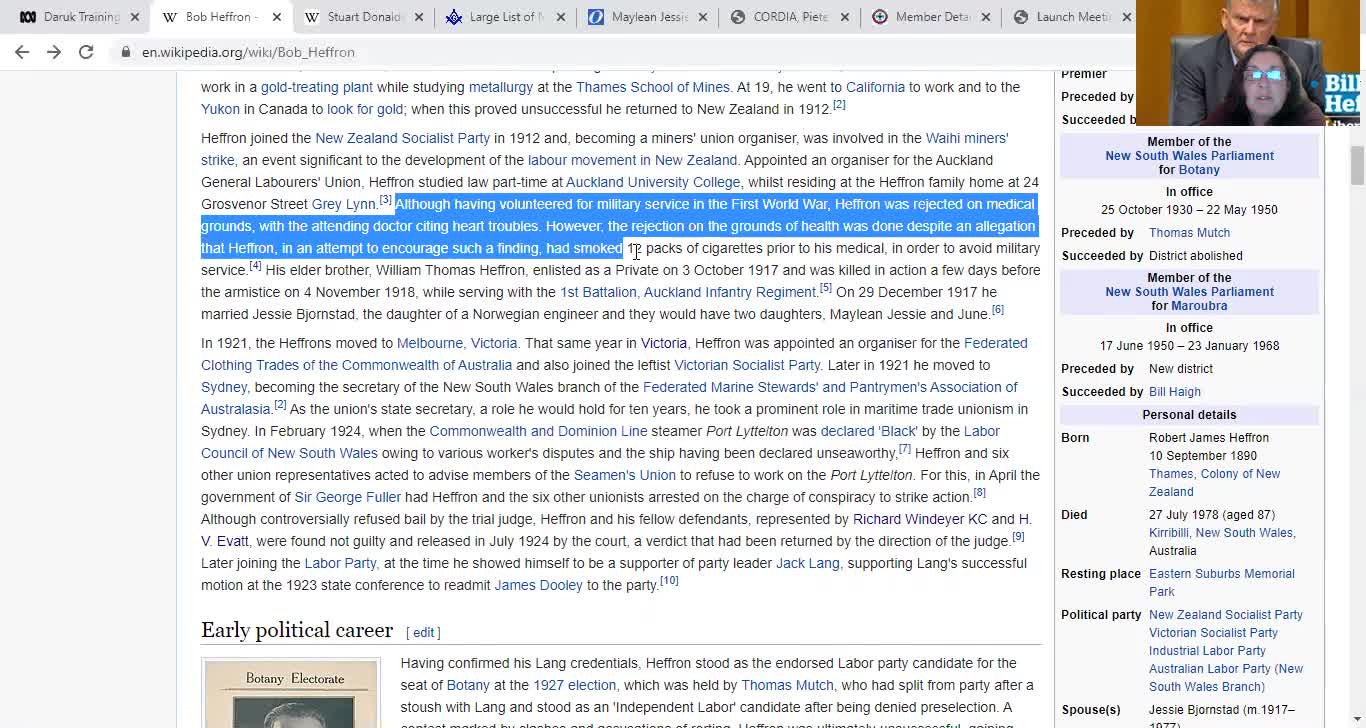Viewport: 1366px width, 728px height.
Task: Click the page vertical scrollbar thumb
Action: pyautogui.click(x=1357, y=165)
